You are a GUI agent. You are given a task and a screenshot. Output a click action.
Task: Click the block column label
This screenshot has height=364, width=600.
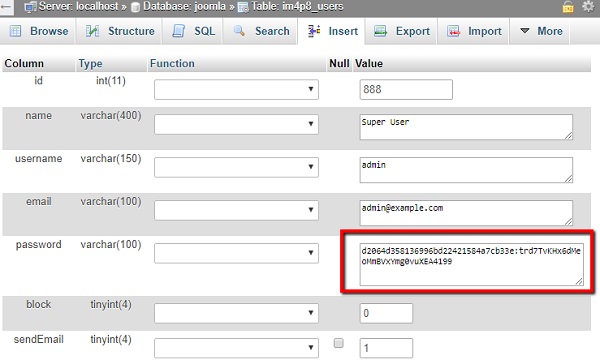pos(38,304)
